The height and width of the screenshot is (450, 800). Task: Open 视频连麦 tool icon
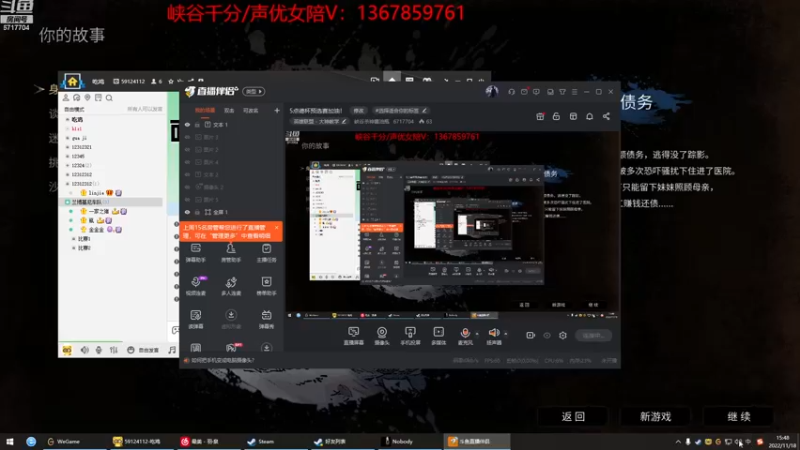click(195, 286)
